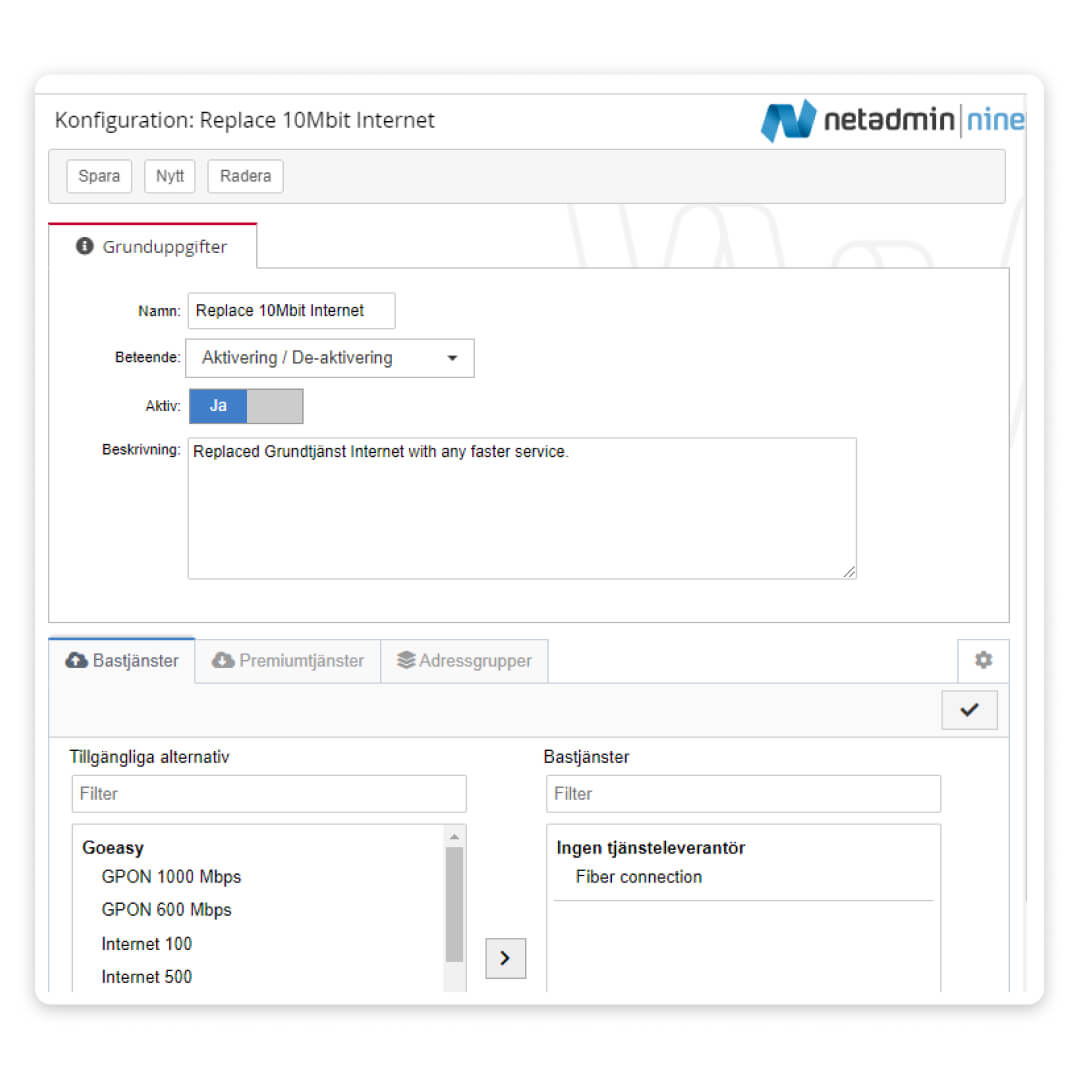Click the Radera button
The height and width of the screenshot is (1080, 1080).
[245, 176]
